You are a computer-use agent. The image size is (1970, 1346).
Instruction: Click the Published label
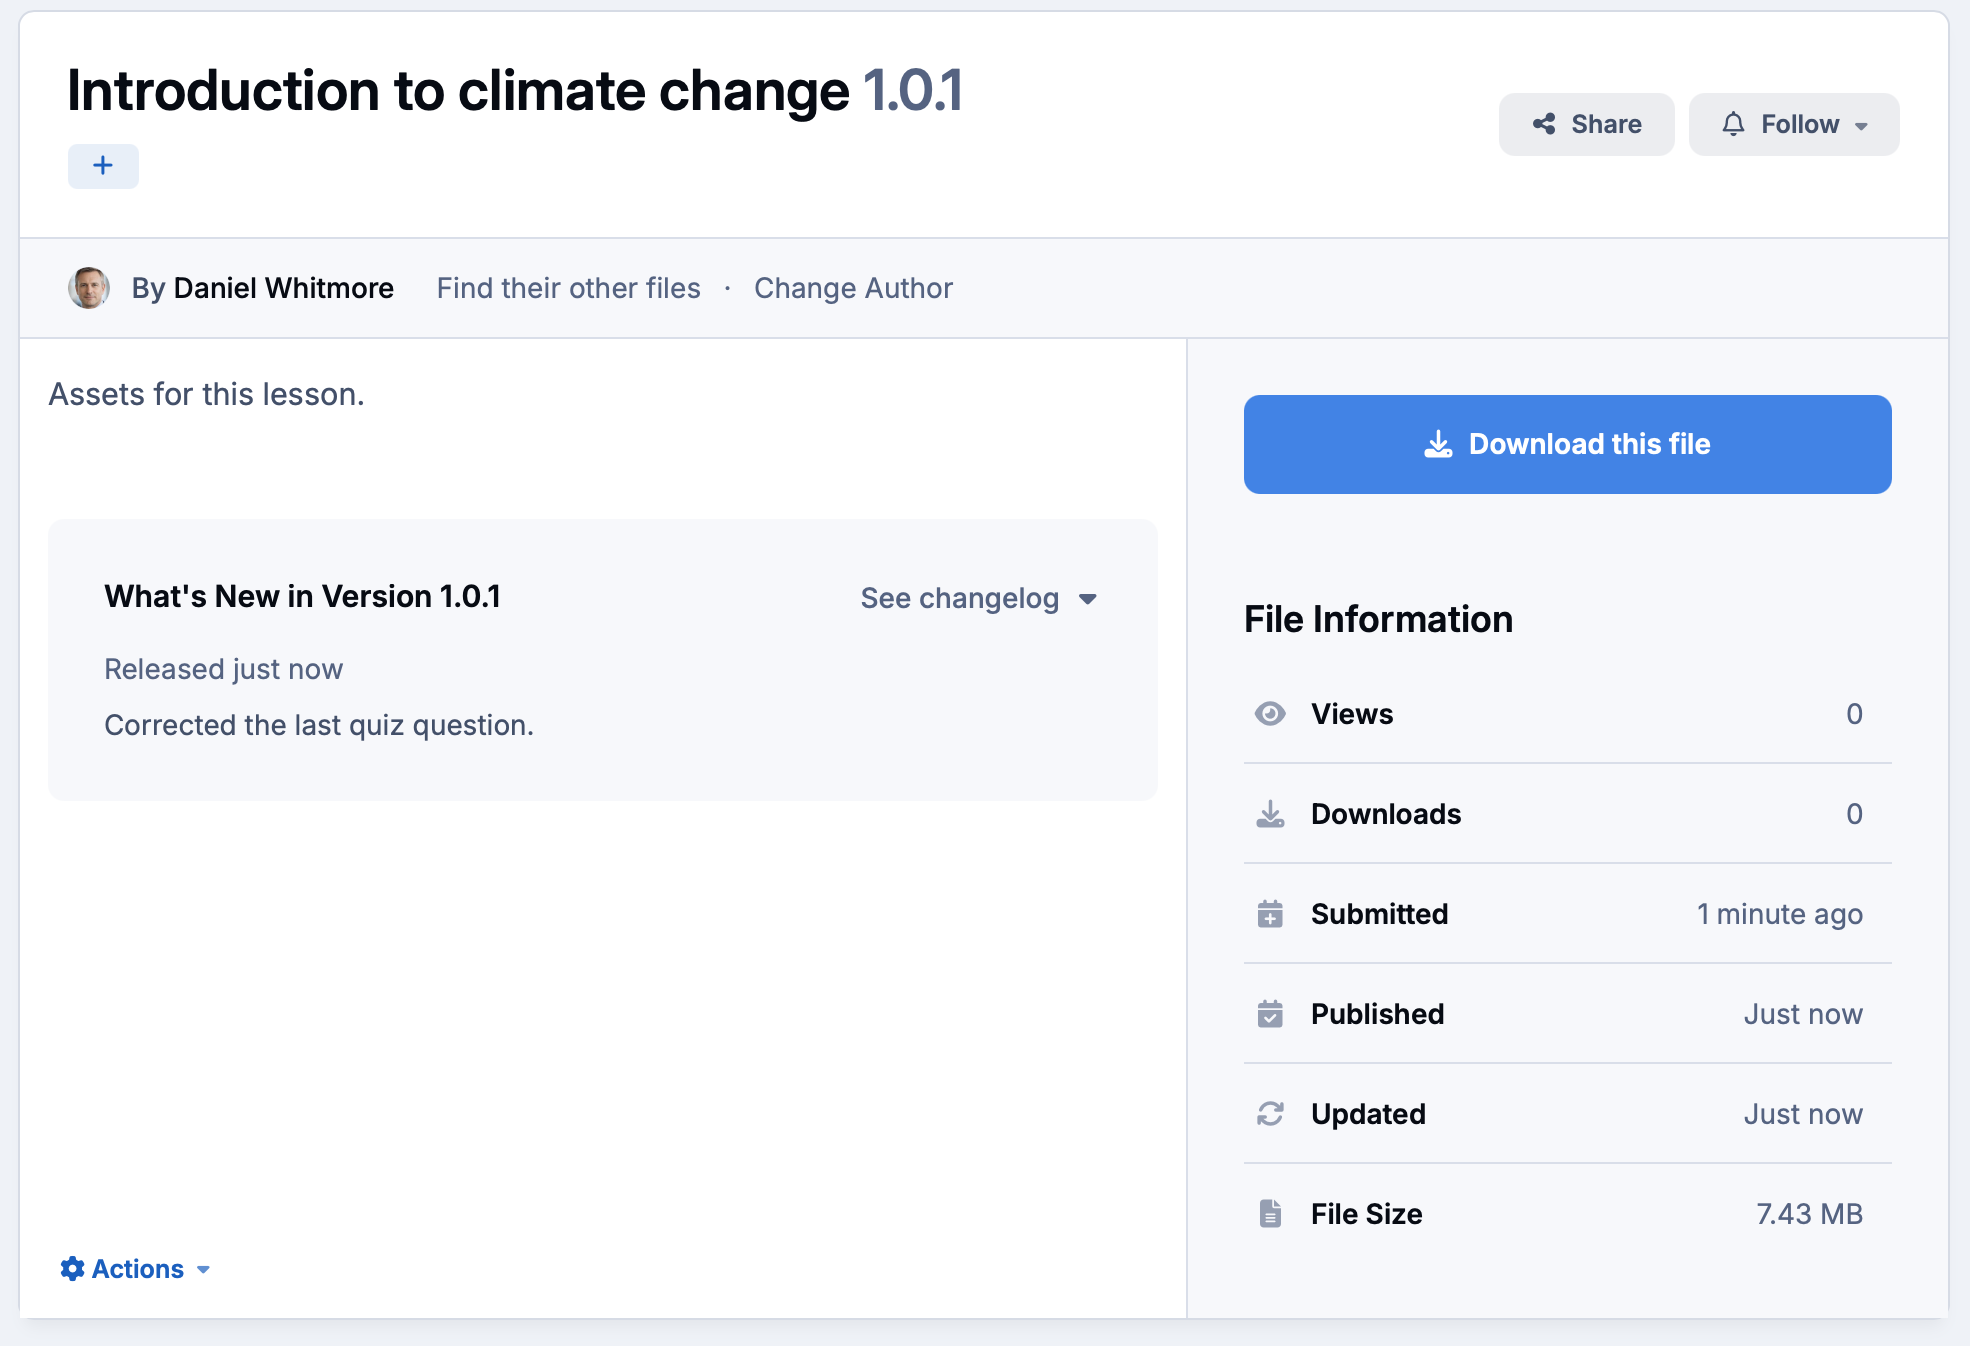click(x=1378, y=1014)
